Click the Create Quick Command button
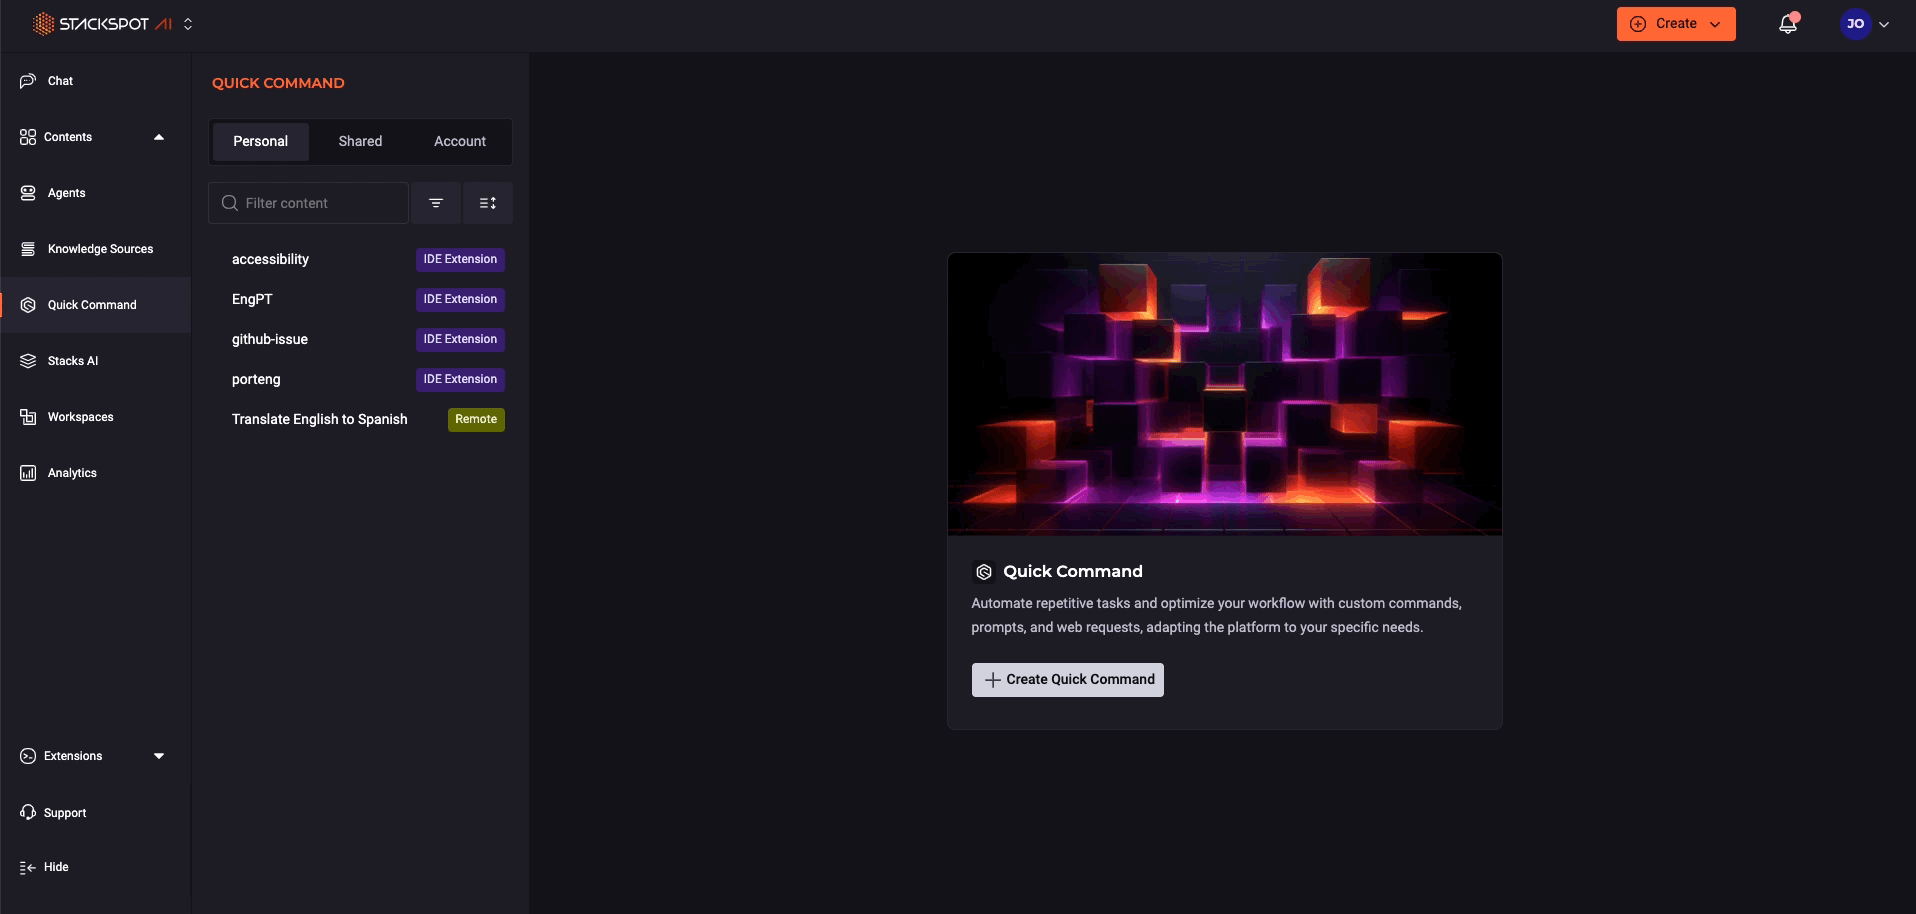This screenshot has height=914, width=1916. pos(1066,679)
